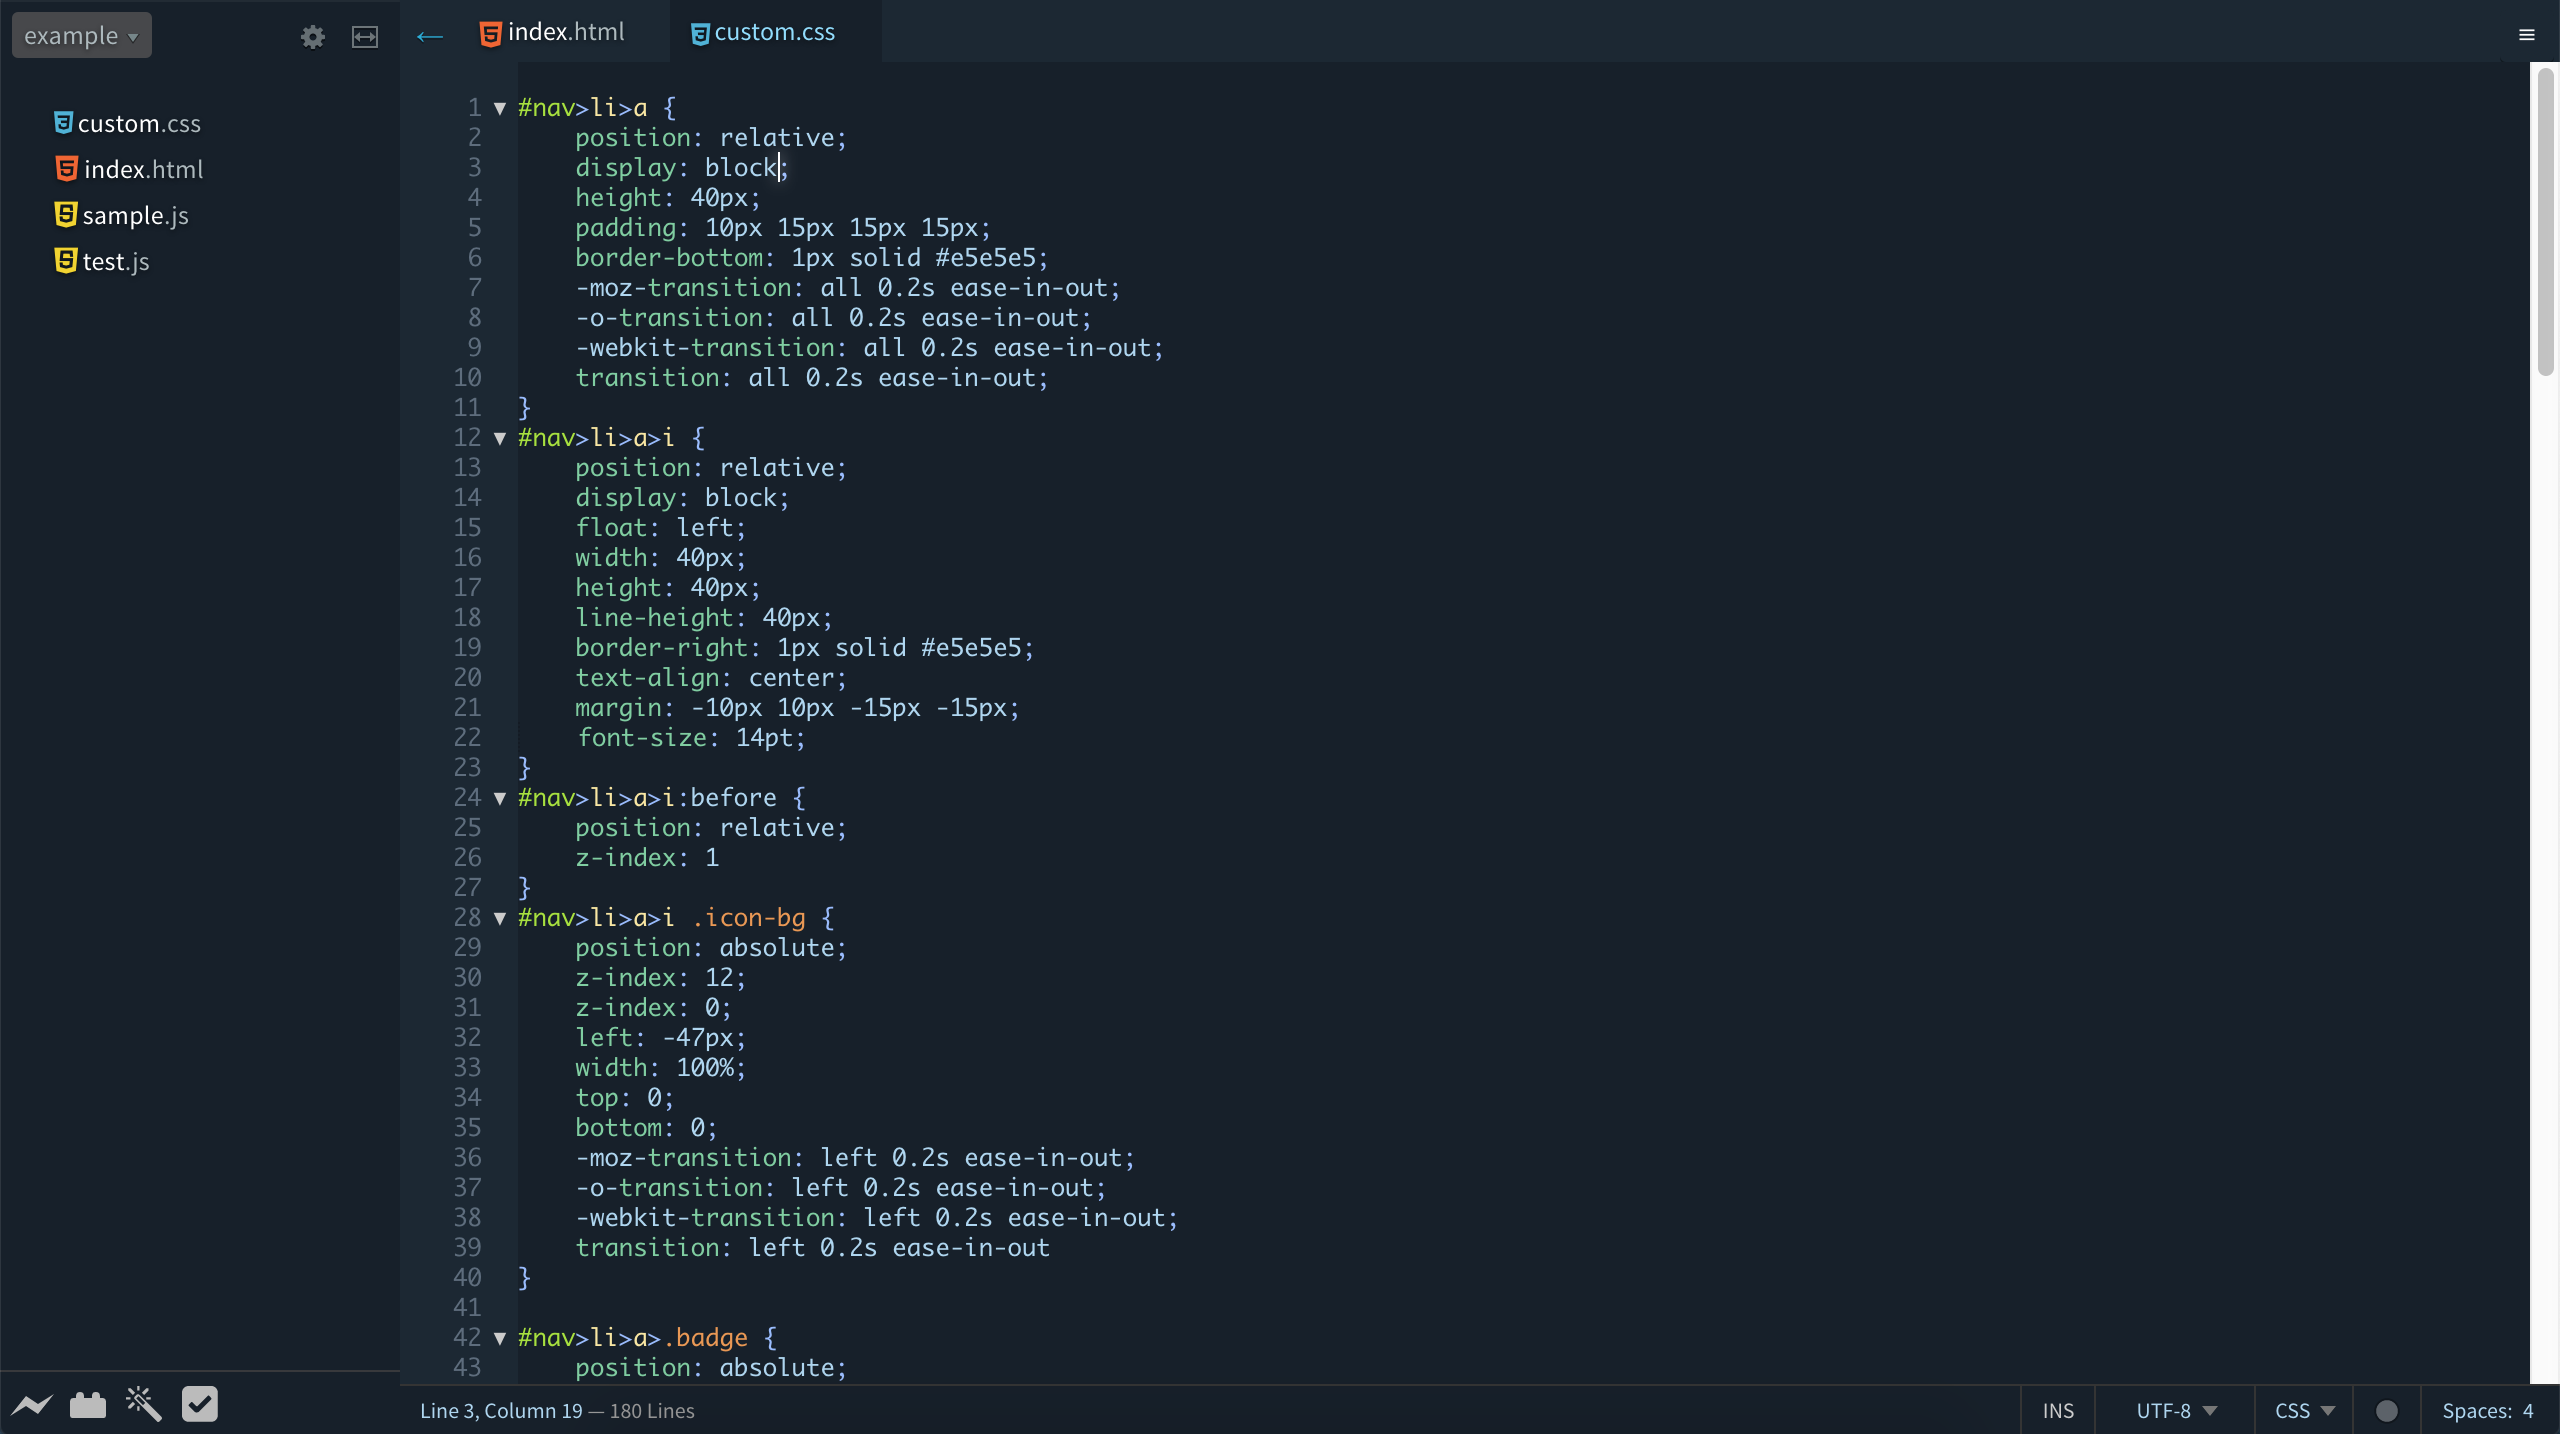This screenshot has height=1434, width=2560.
Task: Click the Live Preview lightning icon
Action: tap(32, 1405)
